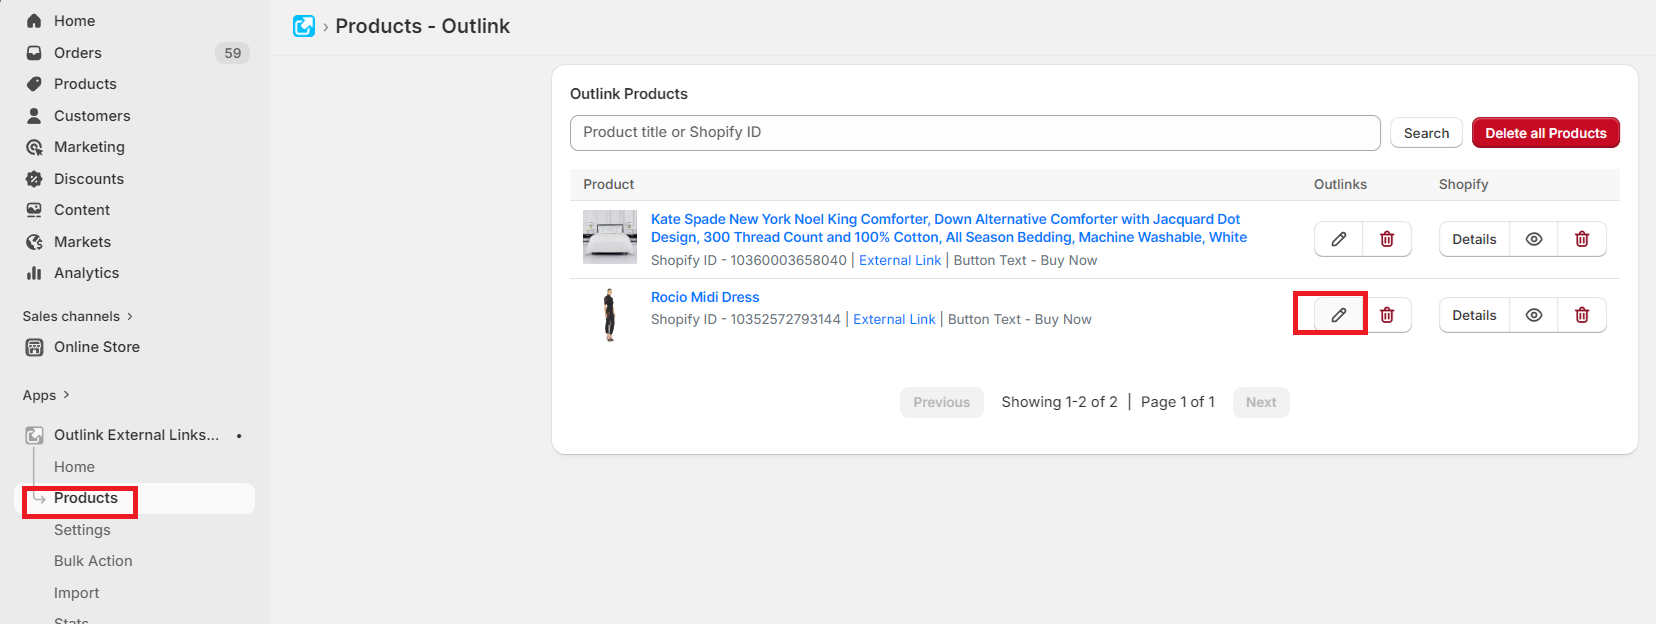
Task: Click the Outlinks column header
Action: click(1340, 184)
